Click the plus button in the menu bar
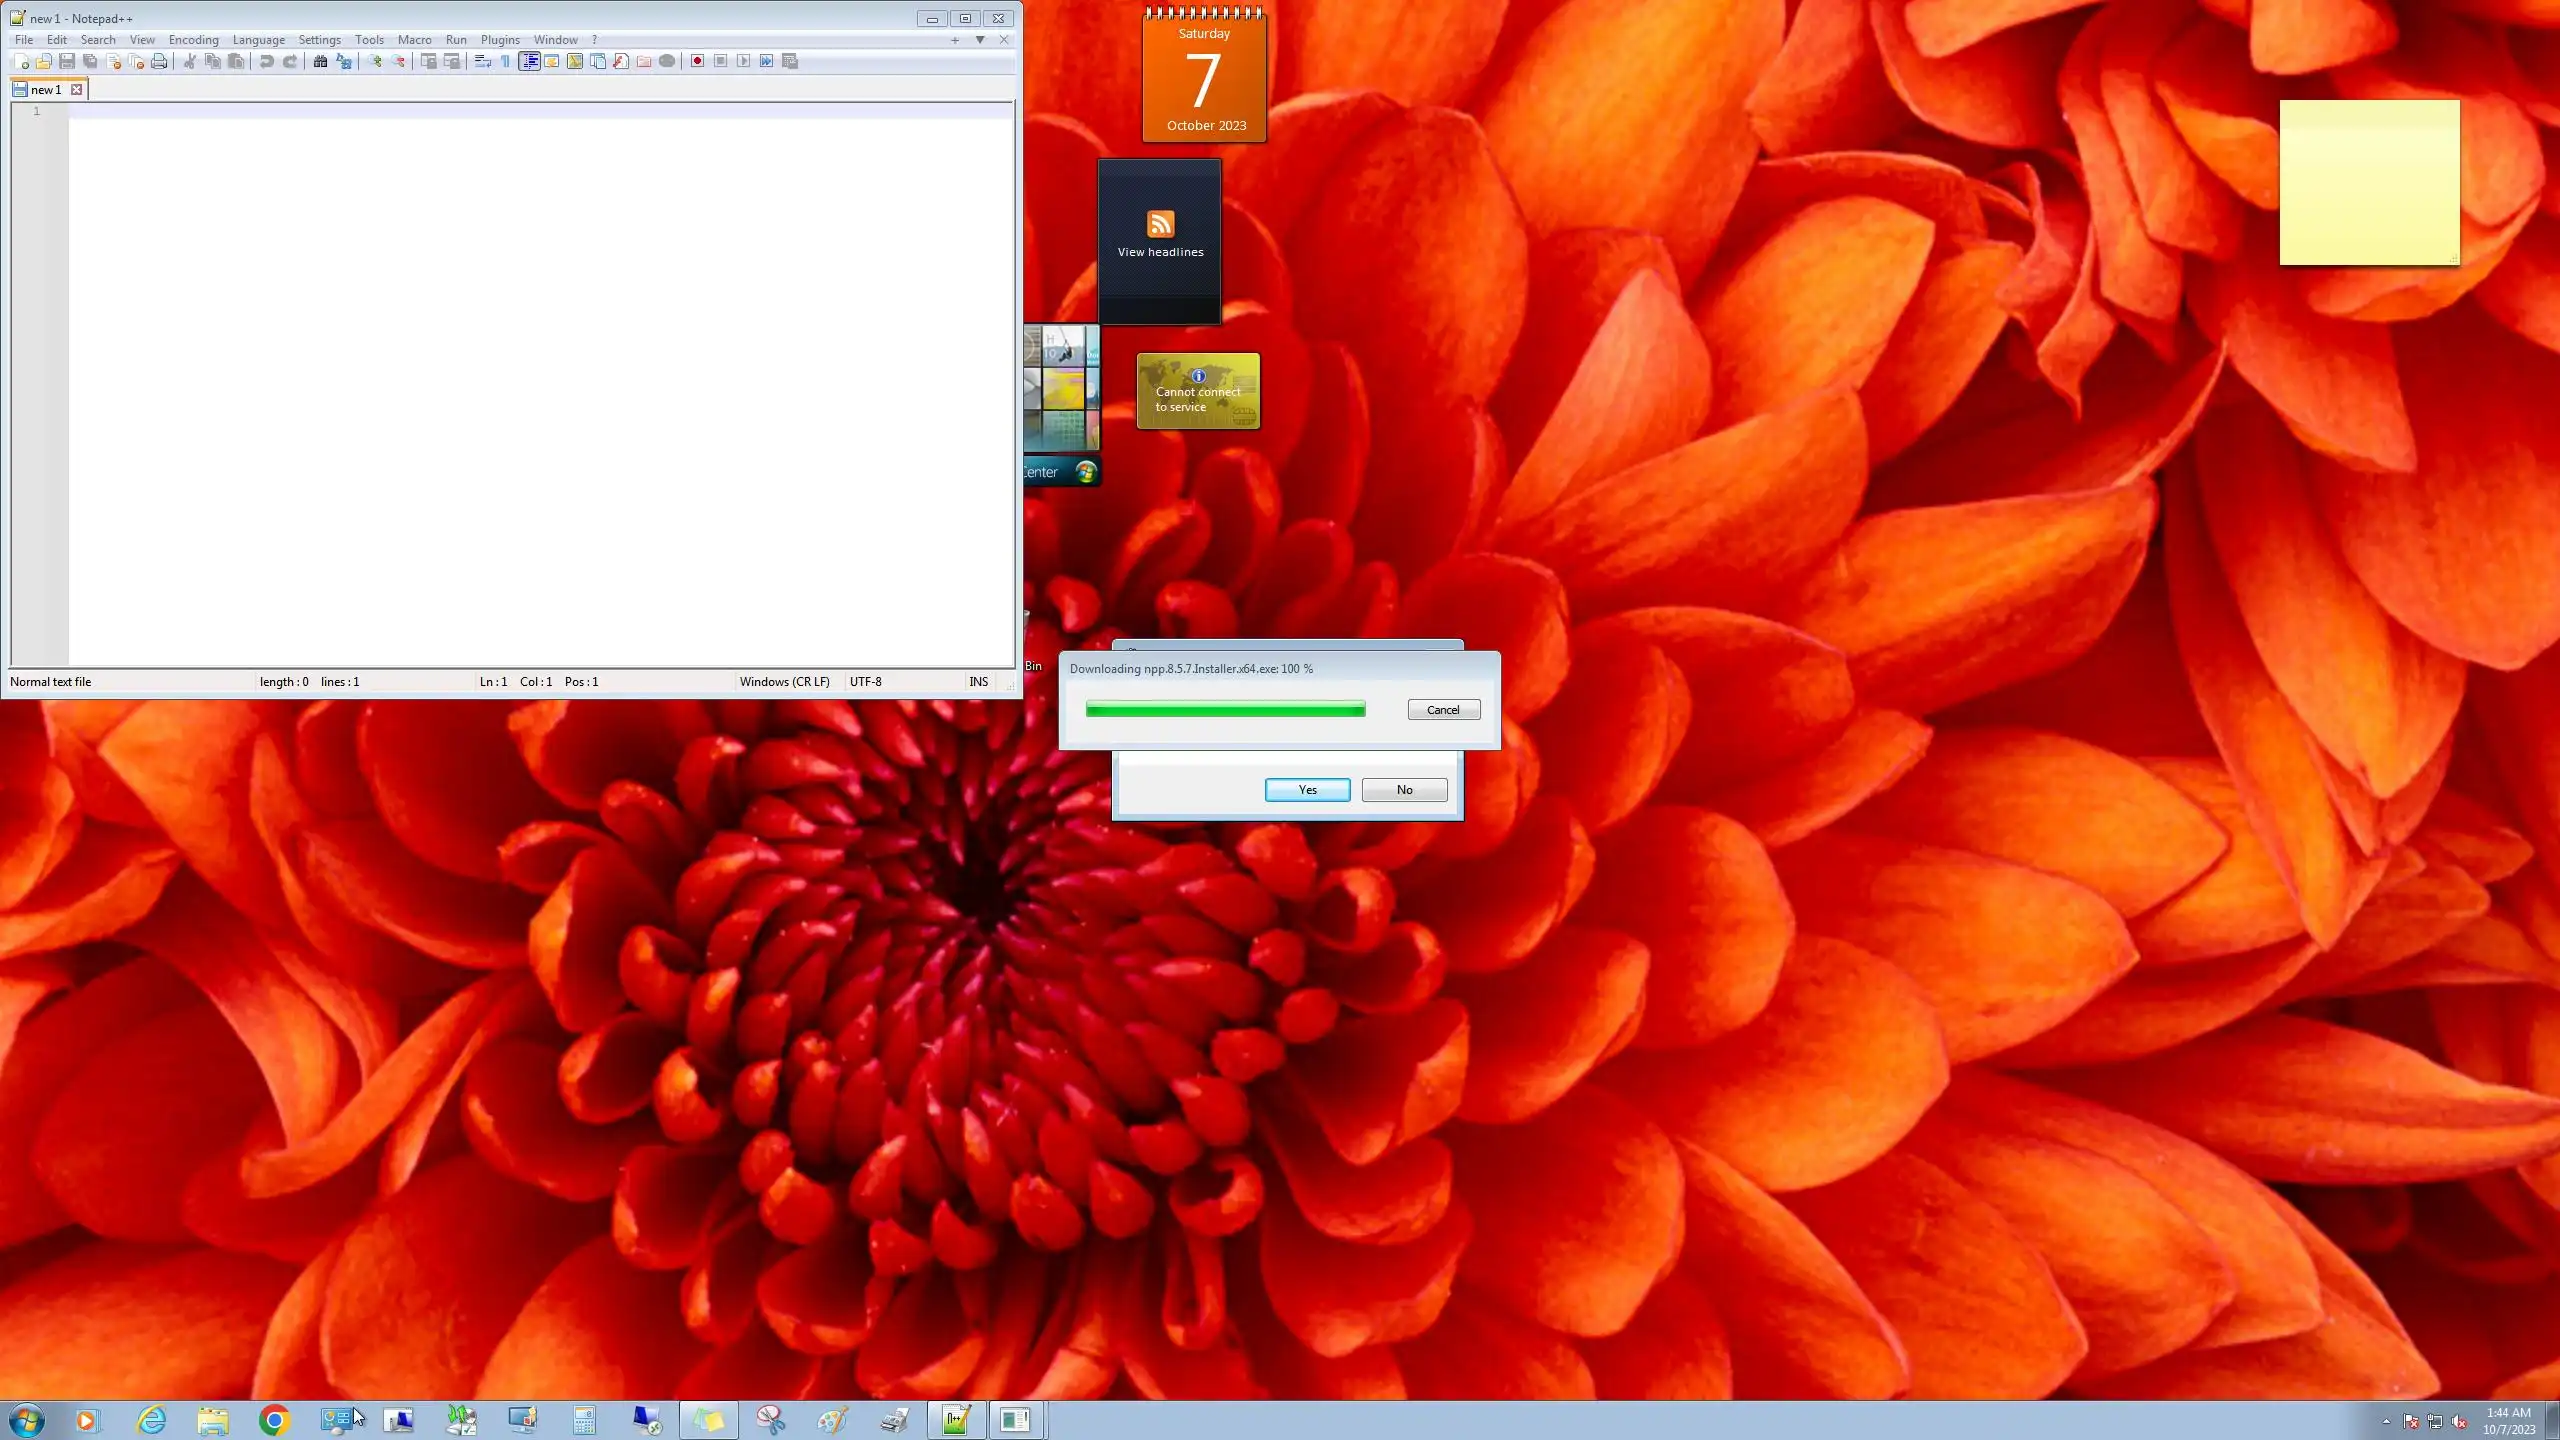This screenshot has width=2560, height=1440. click(955, 40)
